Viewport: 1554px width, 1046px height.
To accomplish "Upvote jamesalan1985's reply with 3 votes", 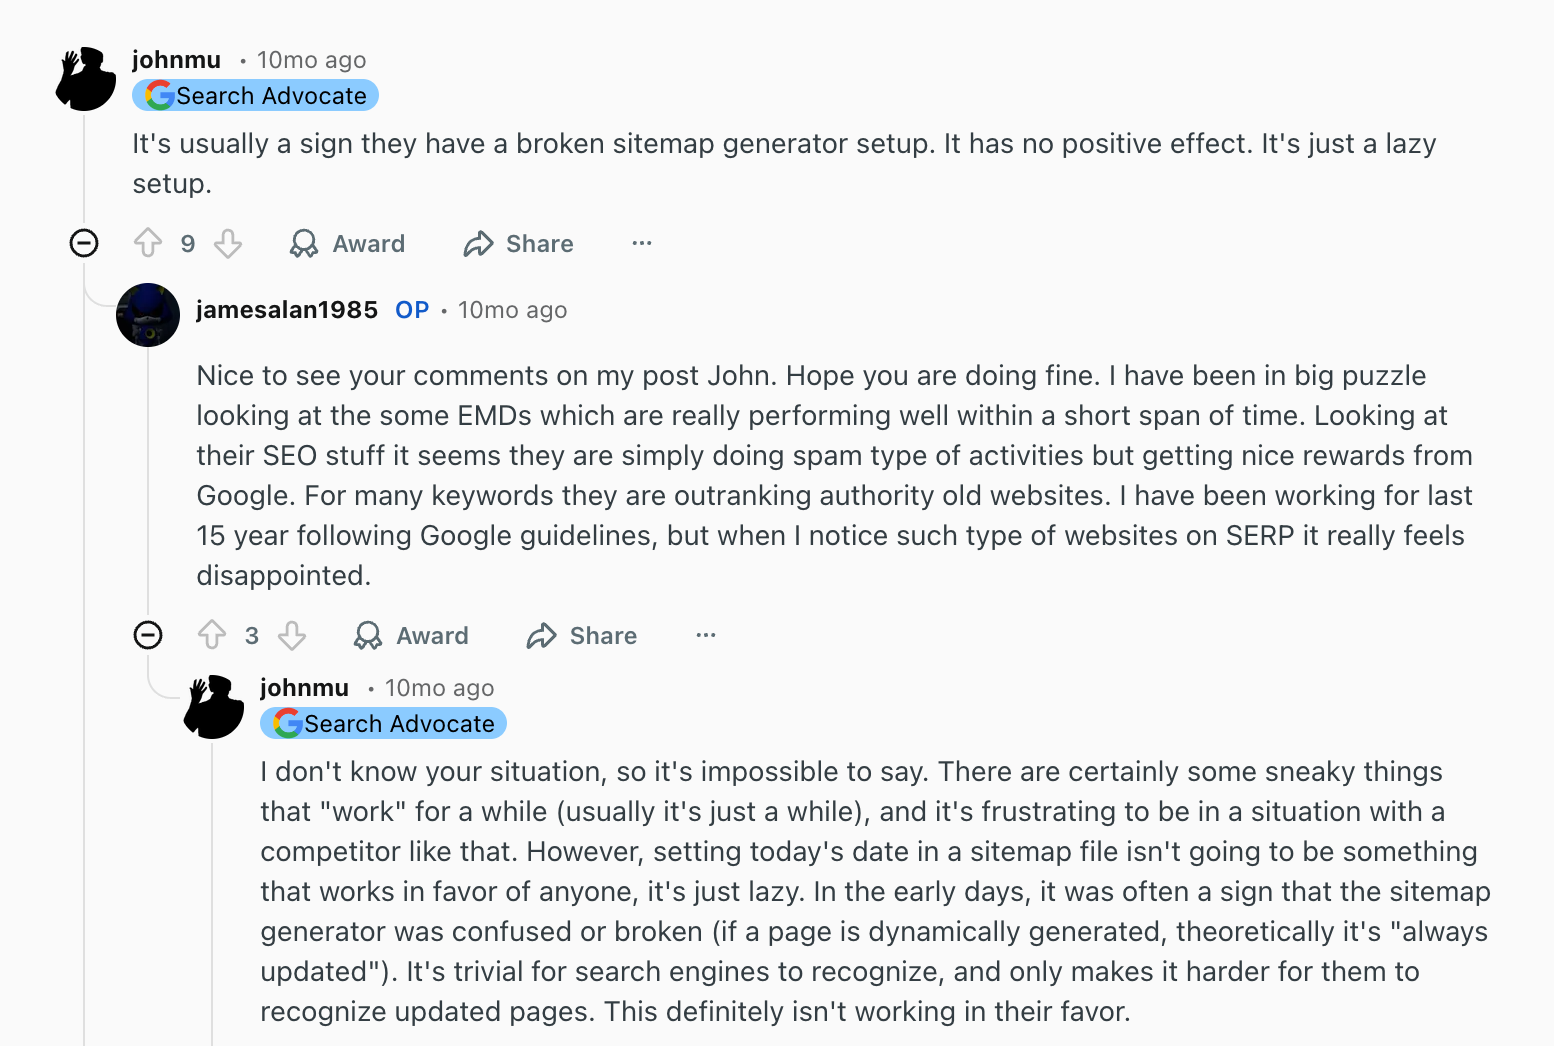I will coord(212,635).
